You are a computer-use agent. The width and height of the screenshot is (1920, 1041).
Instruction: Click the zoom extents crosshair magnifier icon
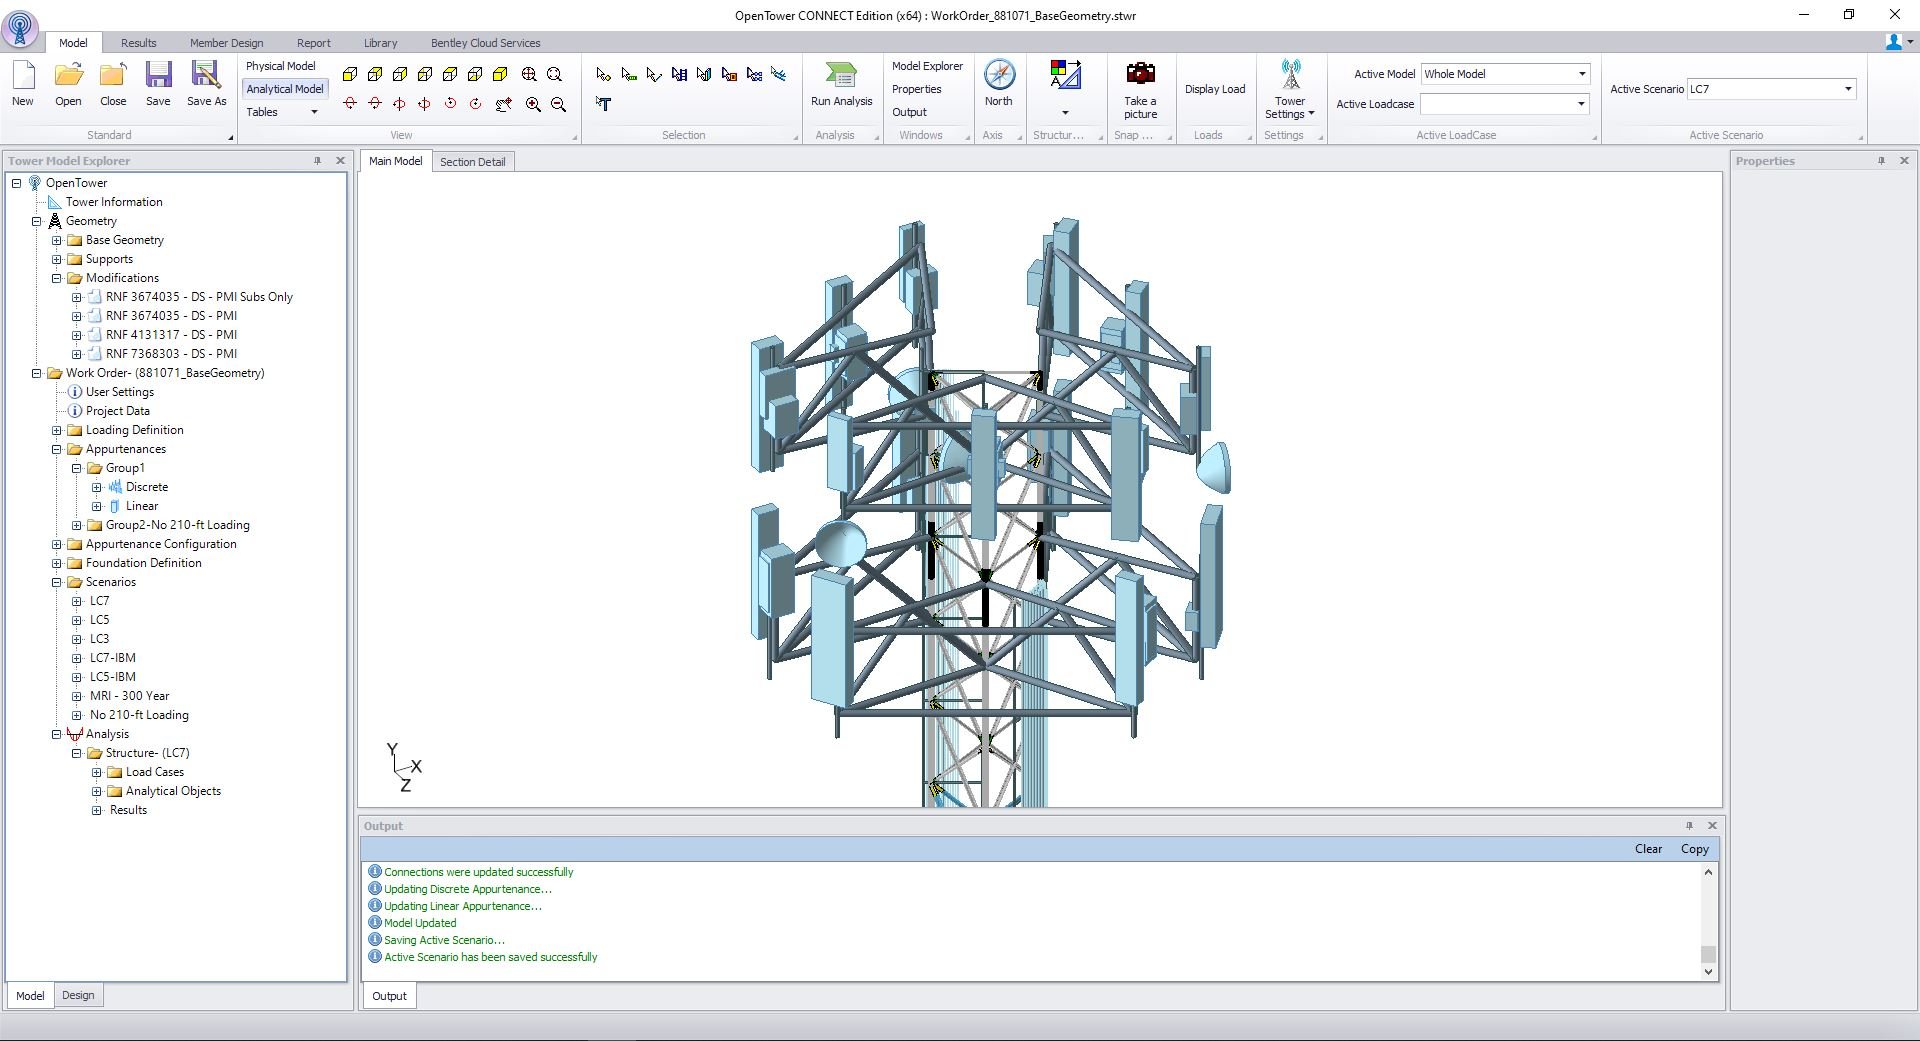tap(529, 74)
